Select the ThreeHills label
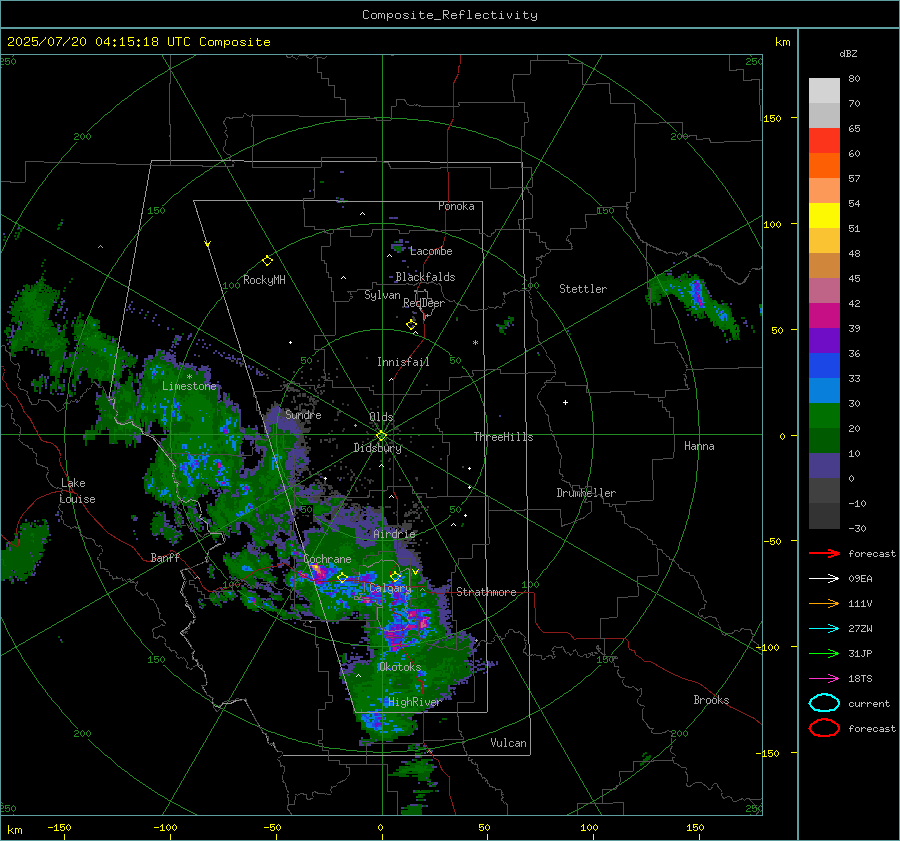The image size is (900, 841). tap(503, 437)
